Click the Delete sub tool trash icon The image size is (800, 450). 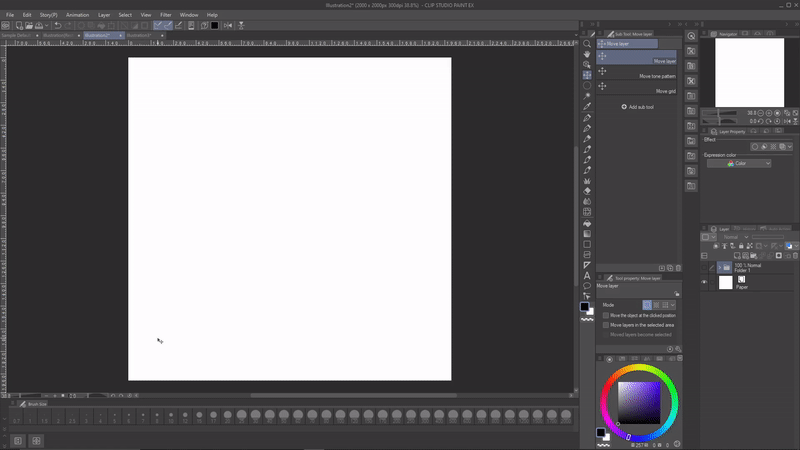[x=678, y=268]
